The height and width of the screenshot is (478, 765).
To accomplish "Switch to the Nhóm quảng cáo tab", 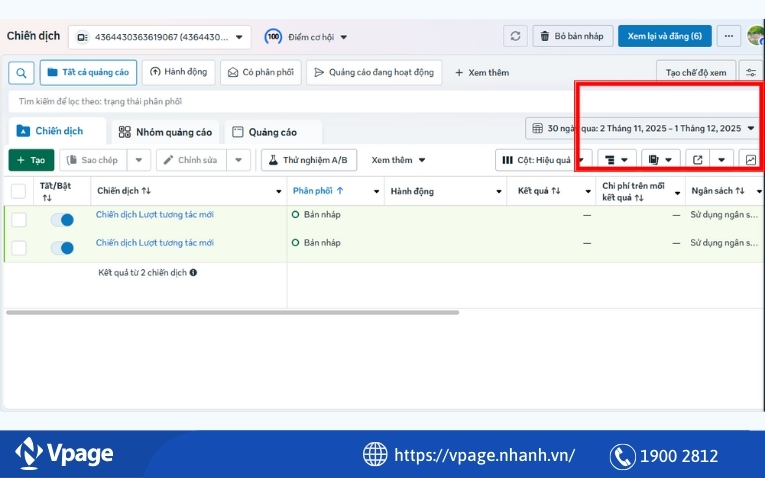I will (165, 132).
